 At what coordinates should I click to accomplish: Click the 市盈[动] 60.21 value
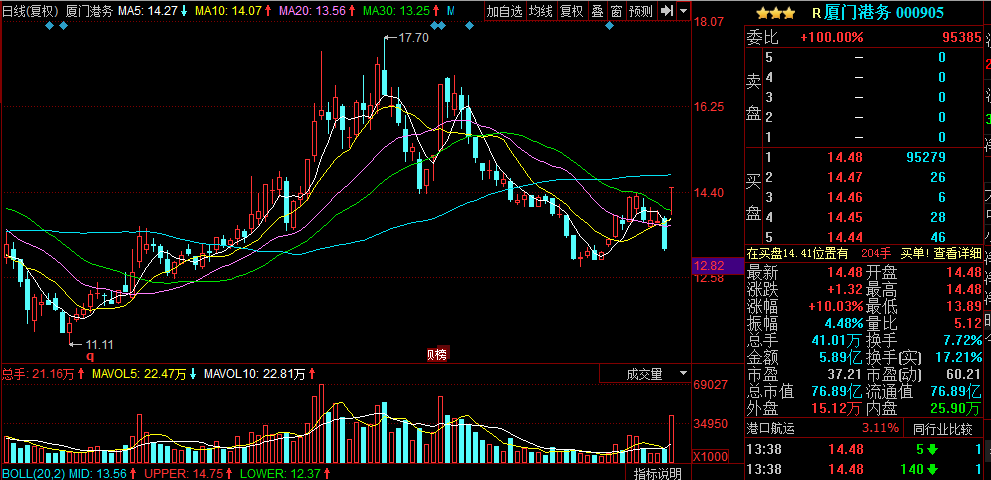964,374
